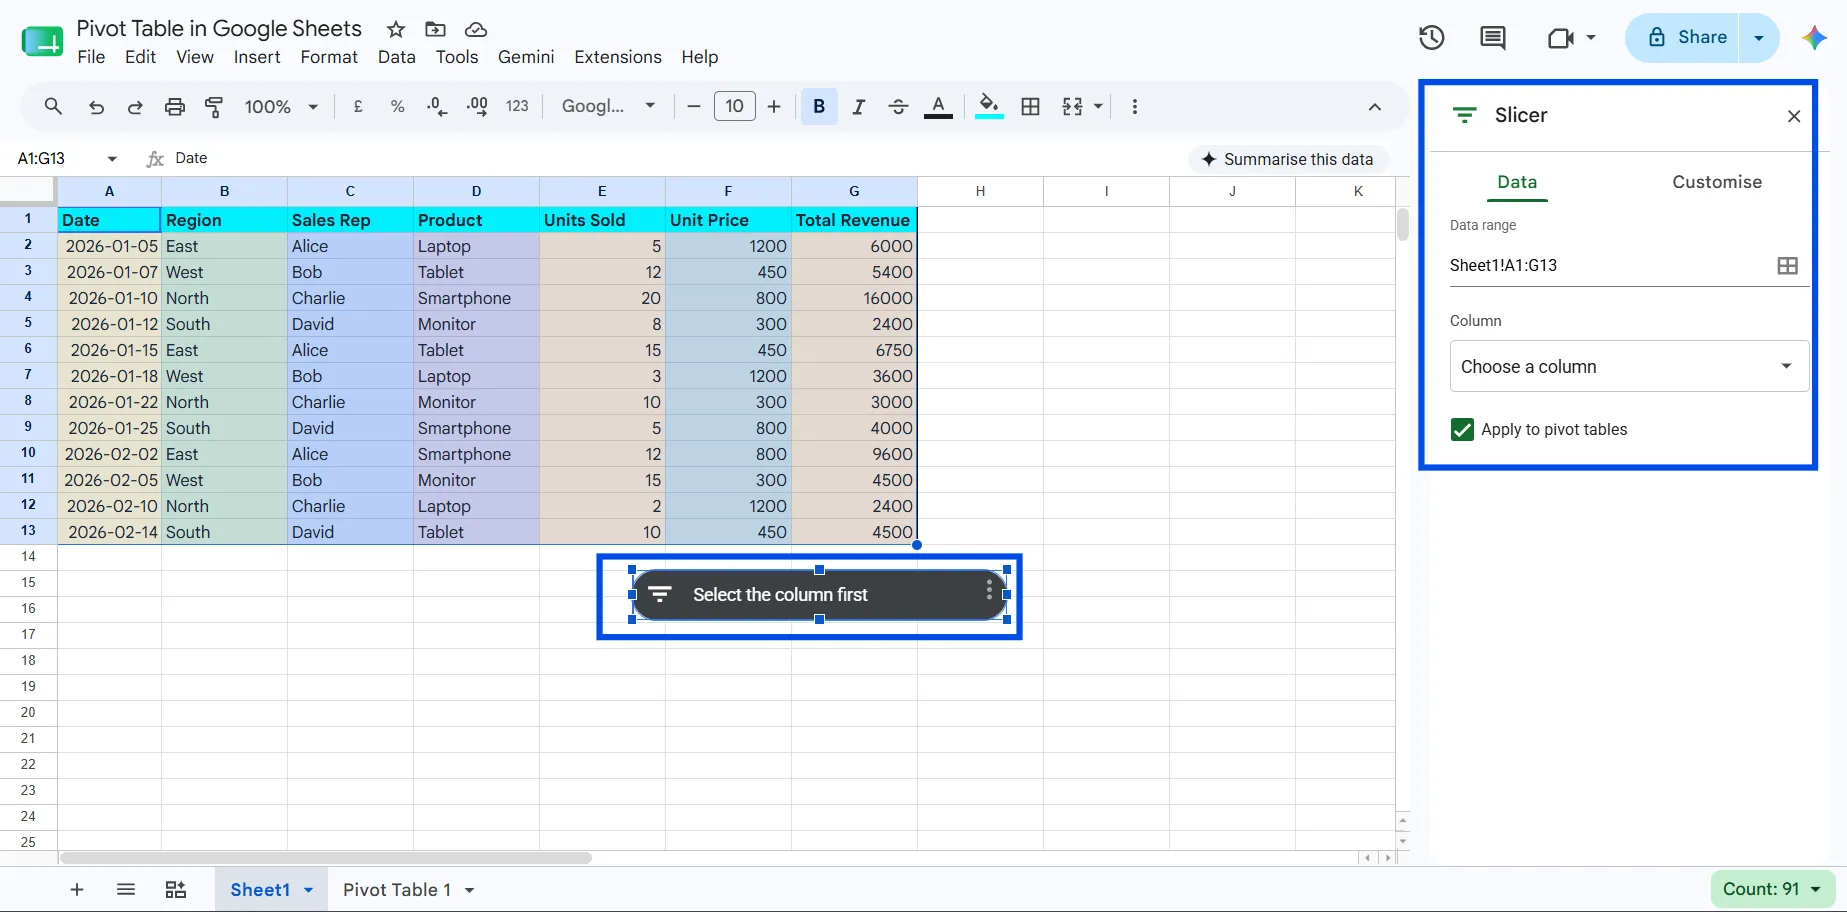Screen dimensions: 1847x912
Task: Decrease font size minus button
Action: [x=693, y=106]
